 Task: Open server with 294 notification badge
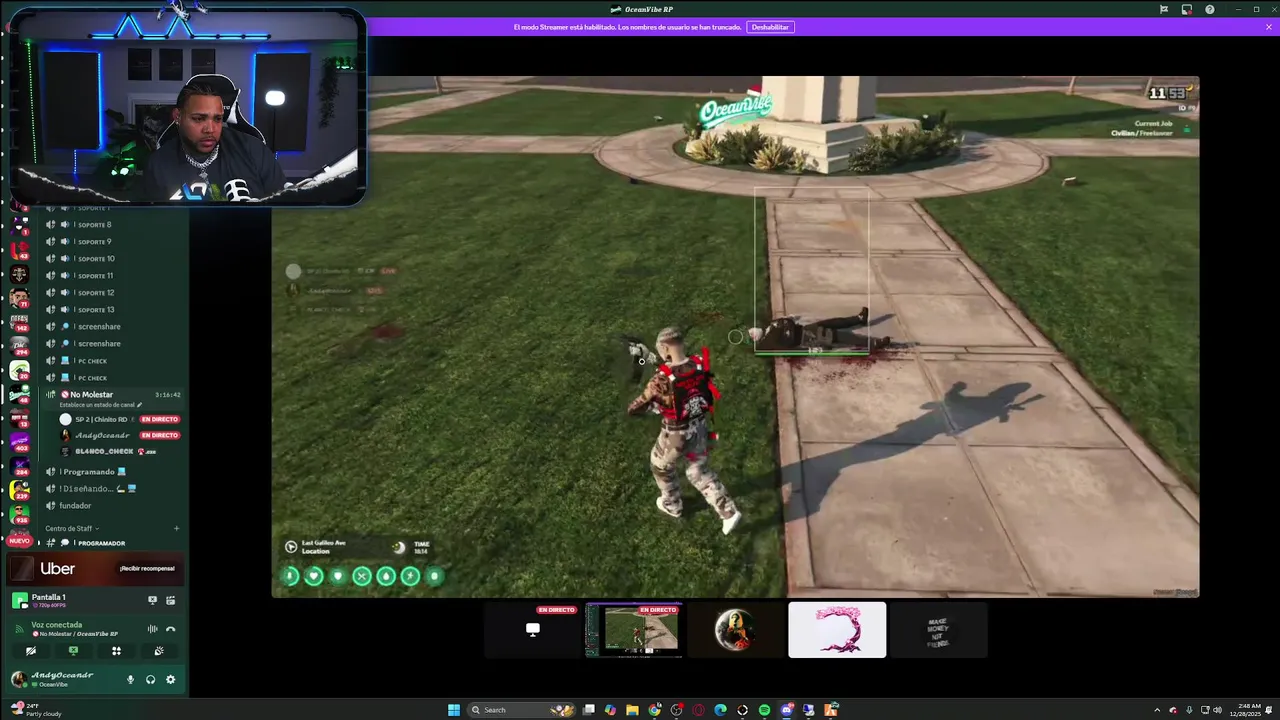coord(19,346)
